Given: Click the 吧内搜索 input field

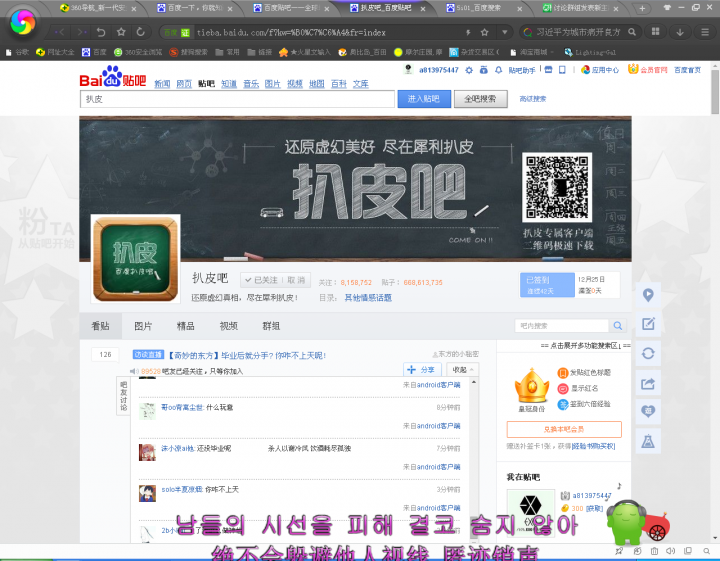Looking at the screenshot, I should point(561,325).
